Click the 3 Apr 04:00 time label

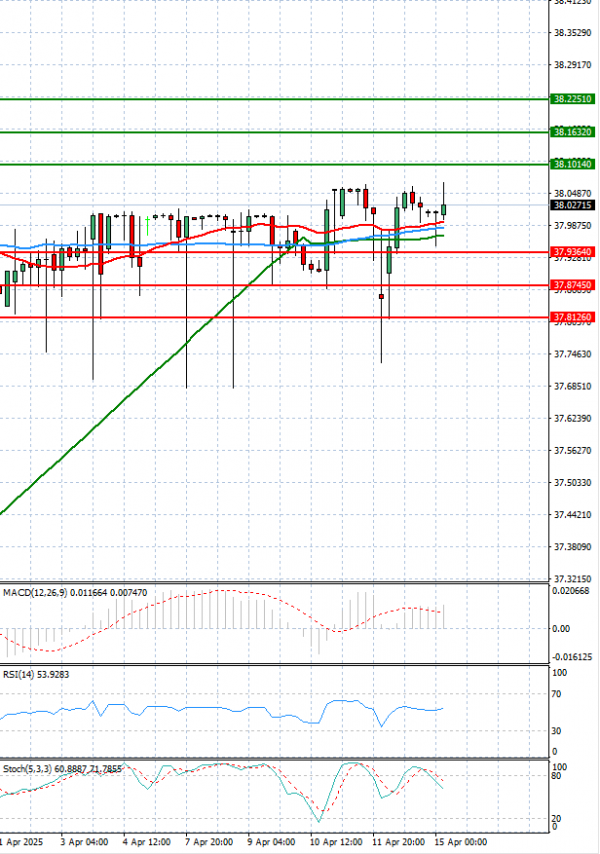pyautogui.click(x=84, y=842)
